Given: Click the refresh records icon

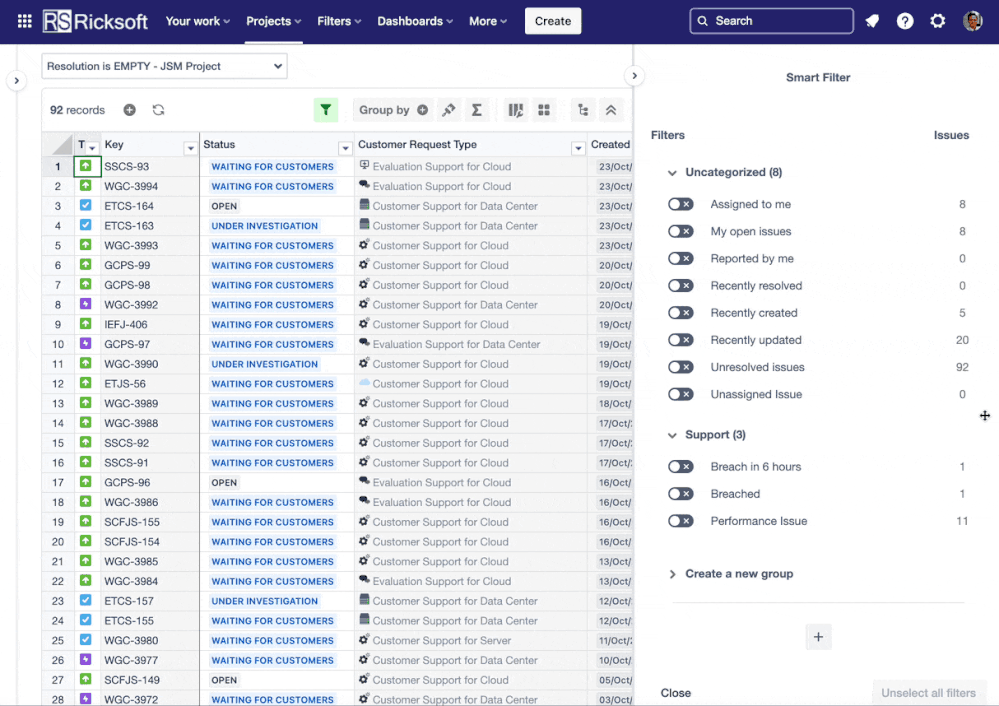Looking at the screenshot, I should tap(158, 110).
